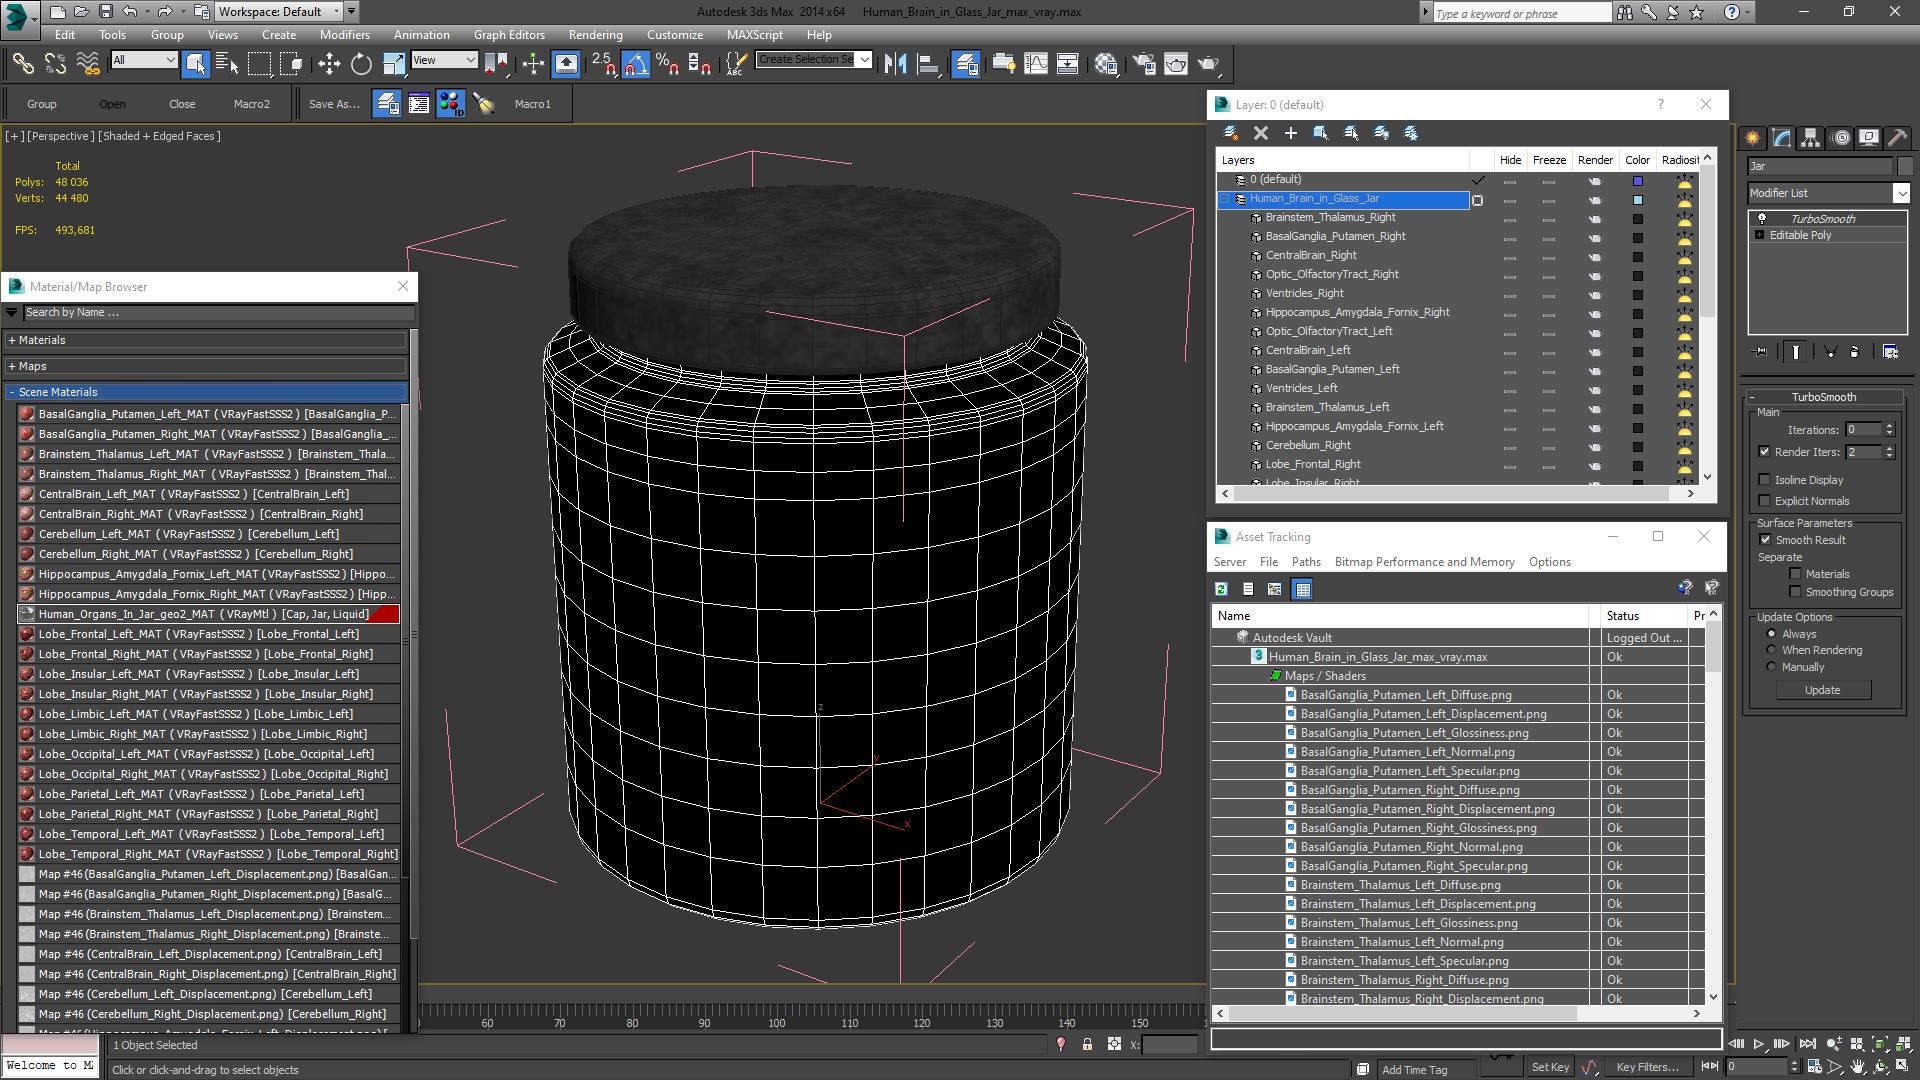Activate the Select Object tool
The image size is (1920, 1080).
point(195,64)
